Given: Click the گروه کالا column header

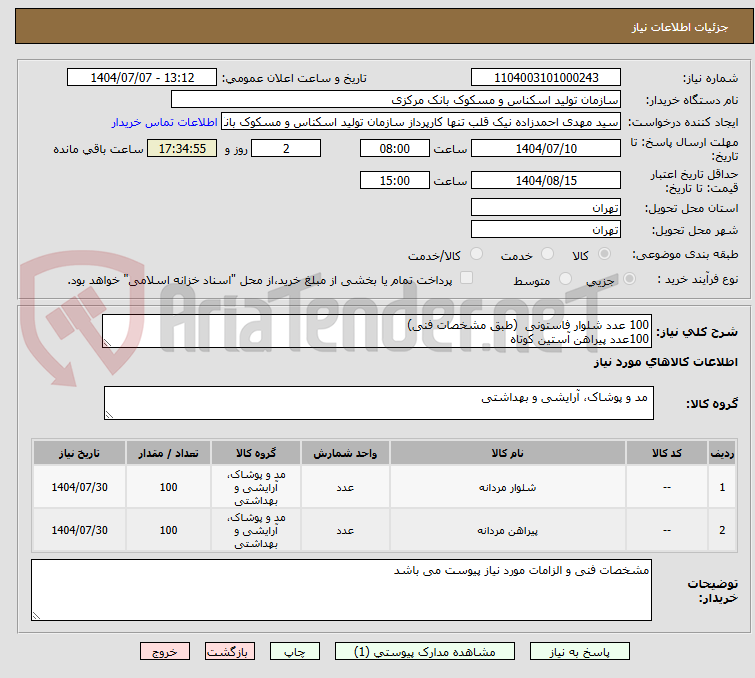Looking at the screenshot, I should click(256, 453).
